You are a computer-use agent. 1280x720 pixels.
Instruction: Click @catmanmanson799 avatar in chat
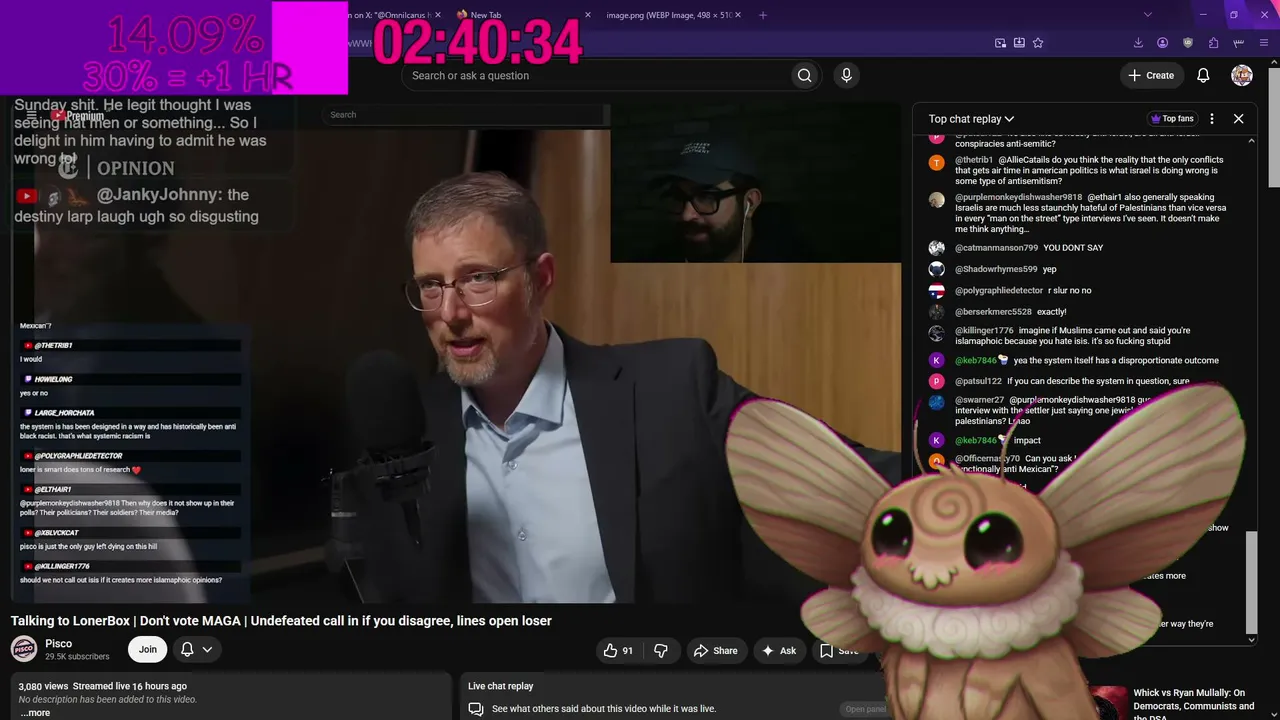pos(936,248)
